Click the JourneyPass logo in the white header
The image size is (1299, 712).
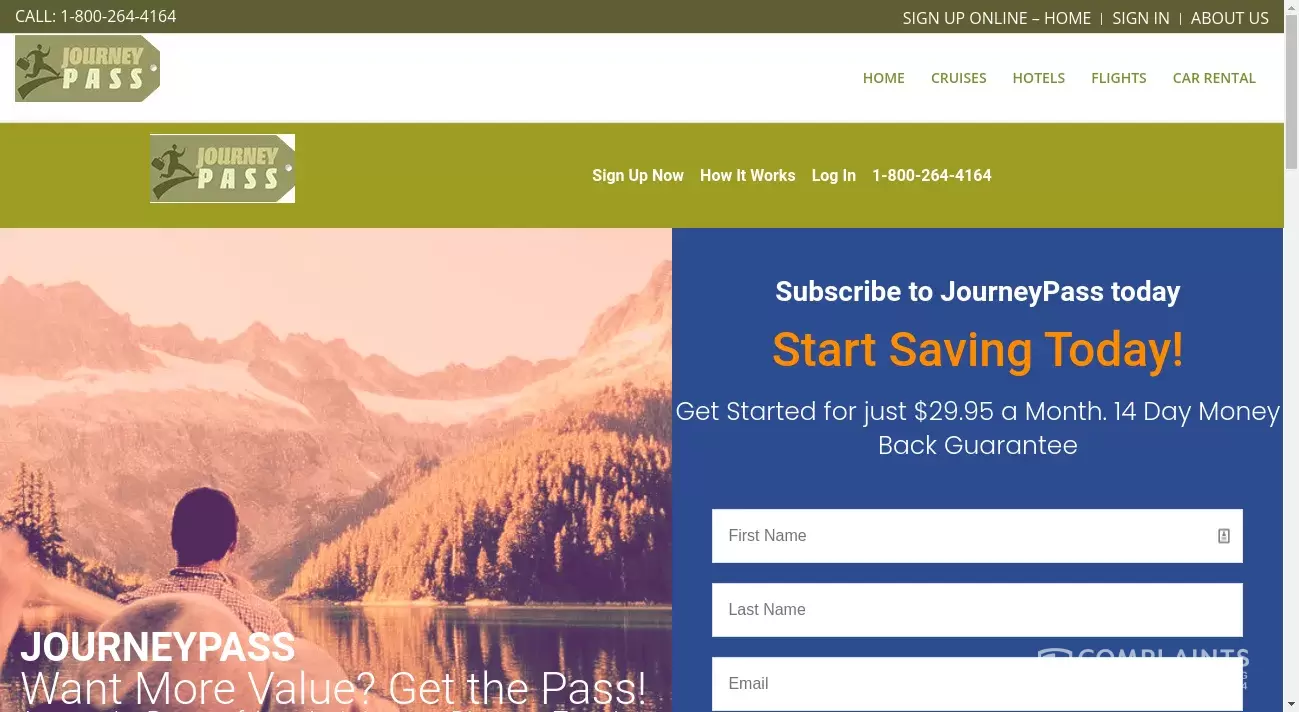[87, 68]
